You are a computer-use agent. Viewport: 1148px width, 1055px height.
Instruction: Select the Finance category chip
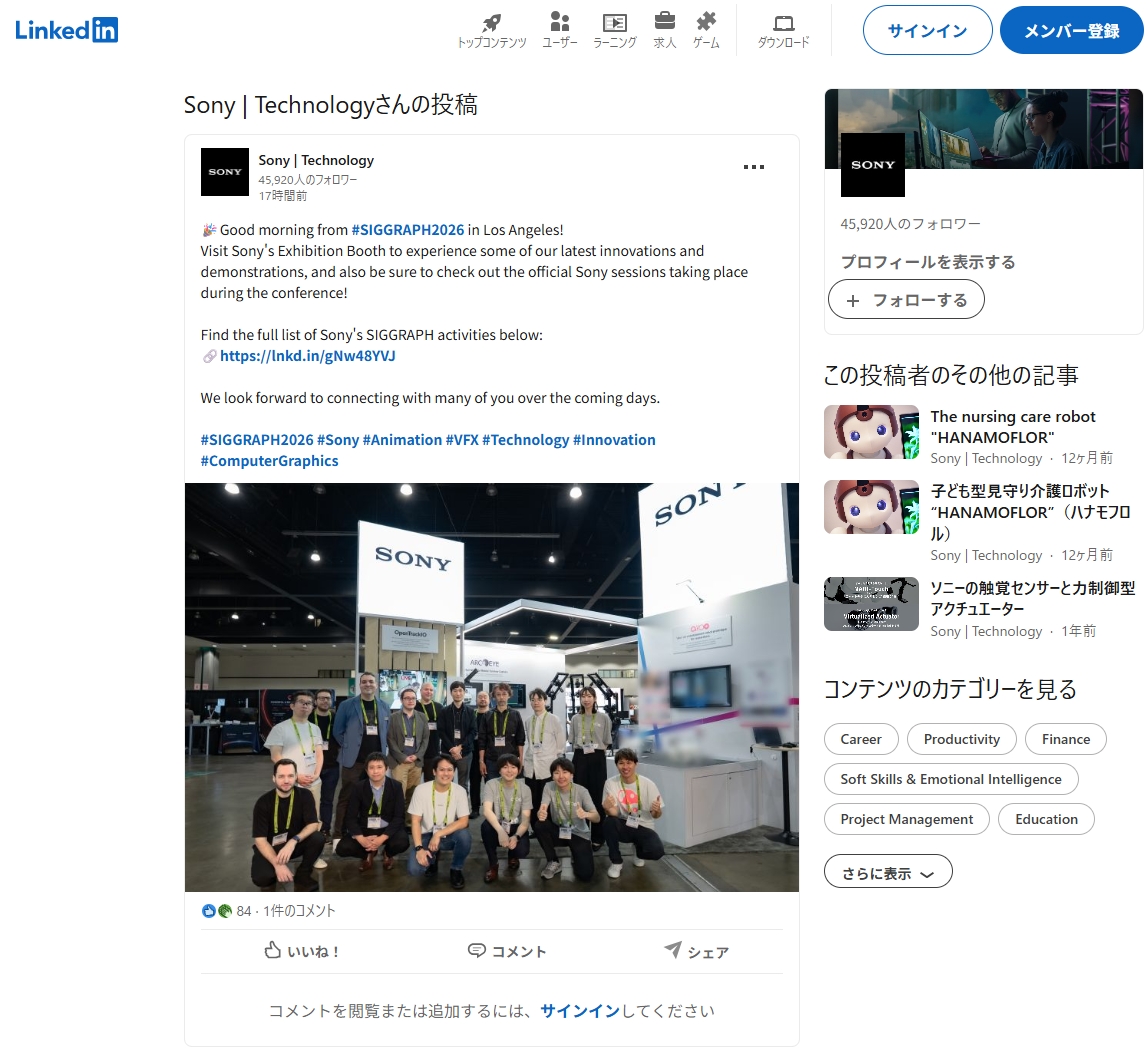click(1066, 739)
